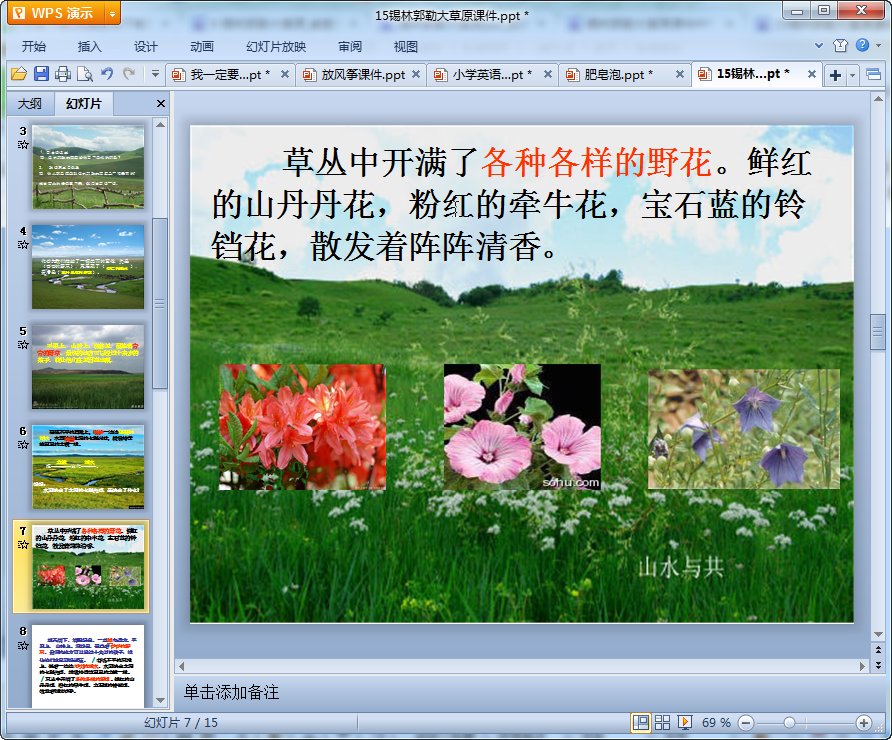Open Print Preview icon
892x740 pixels.
click(x=85, y=75)
